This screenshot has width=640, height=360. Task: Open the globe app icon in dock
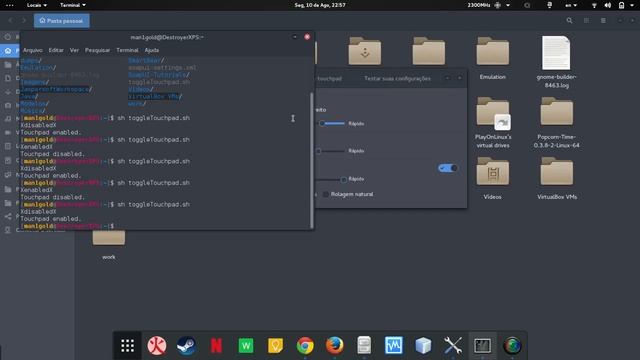click(512, 346)
